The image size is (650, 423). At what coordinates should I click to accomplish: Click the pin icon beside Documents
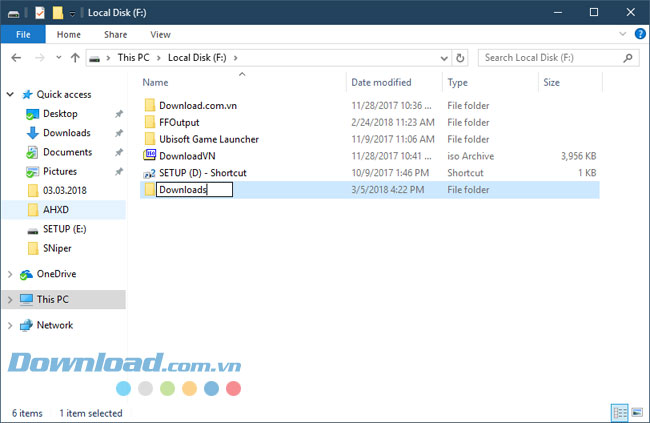click(x=119, y=152)
